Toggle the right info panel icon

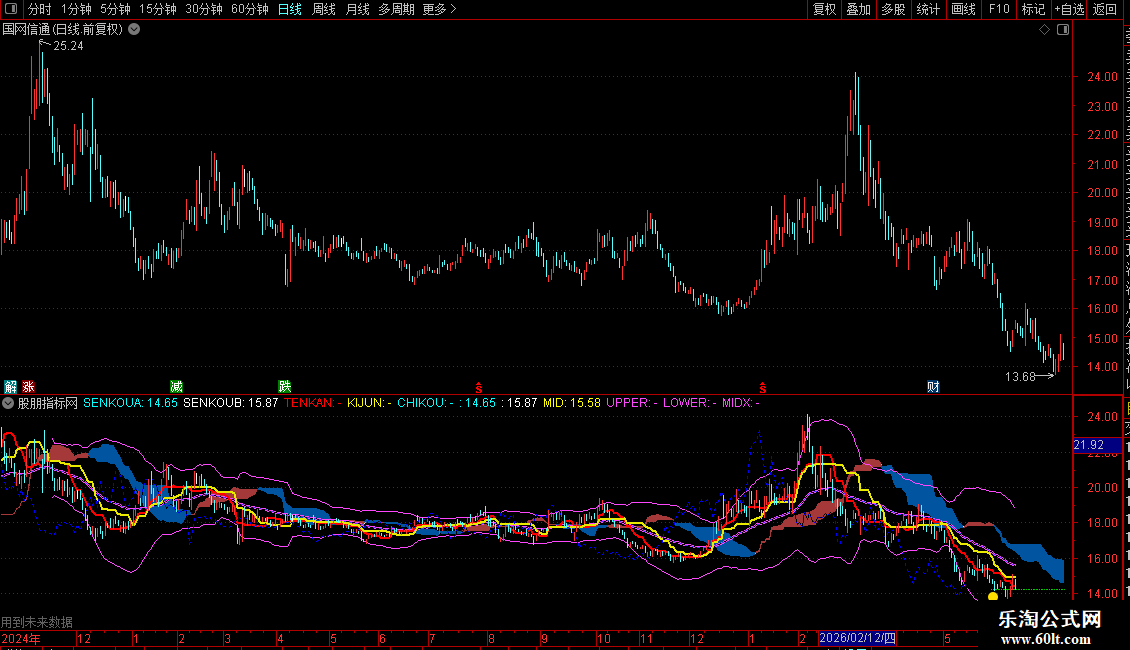coord(1063,30)
